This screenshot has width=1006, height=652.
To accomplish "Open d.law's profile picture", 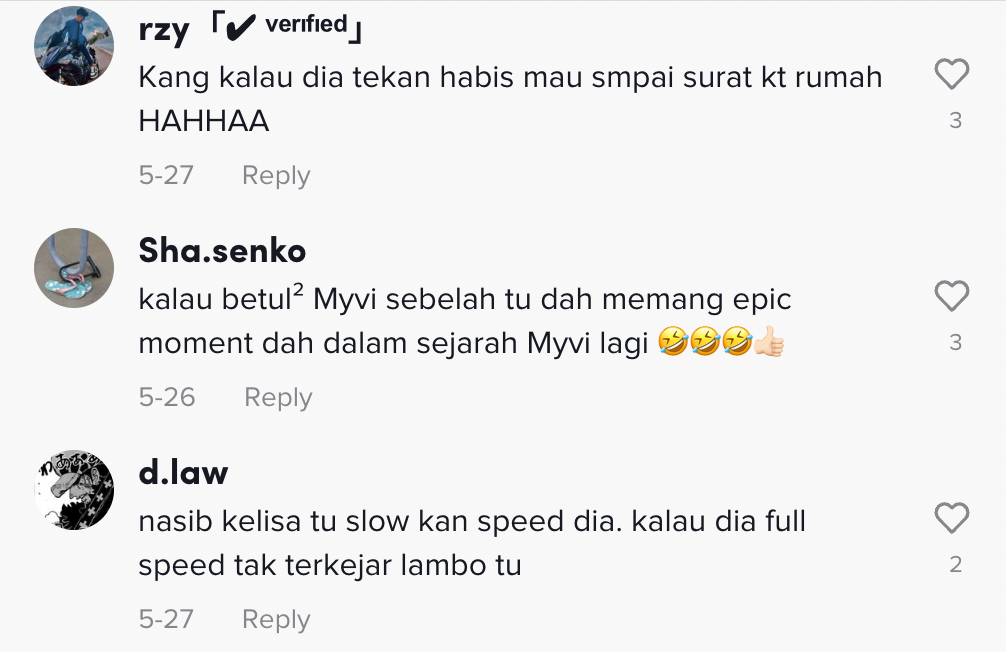I will (74, 490).
